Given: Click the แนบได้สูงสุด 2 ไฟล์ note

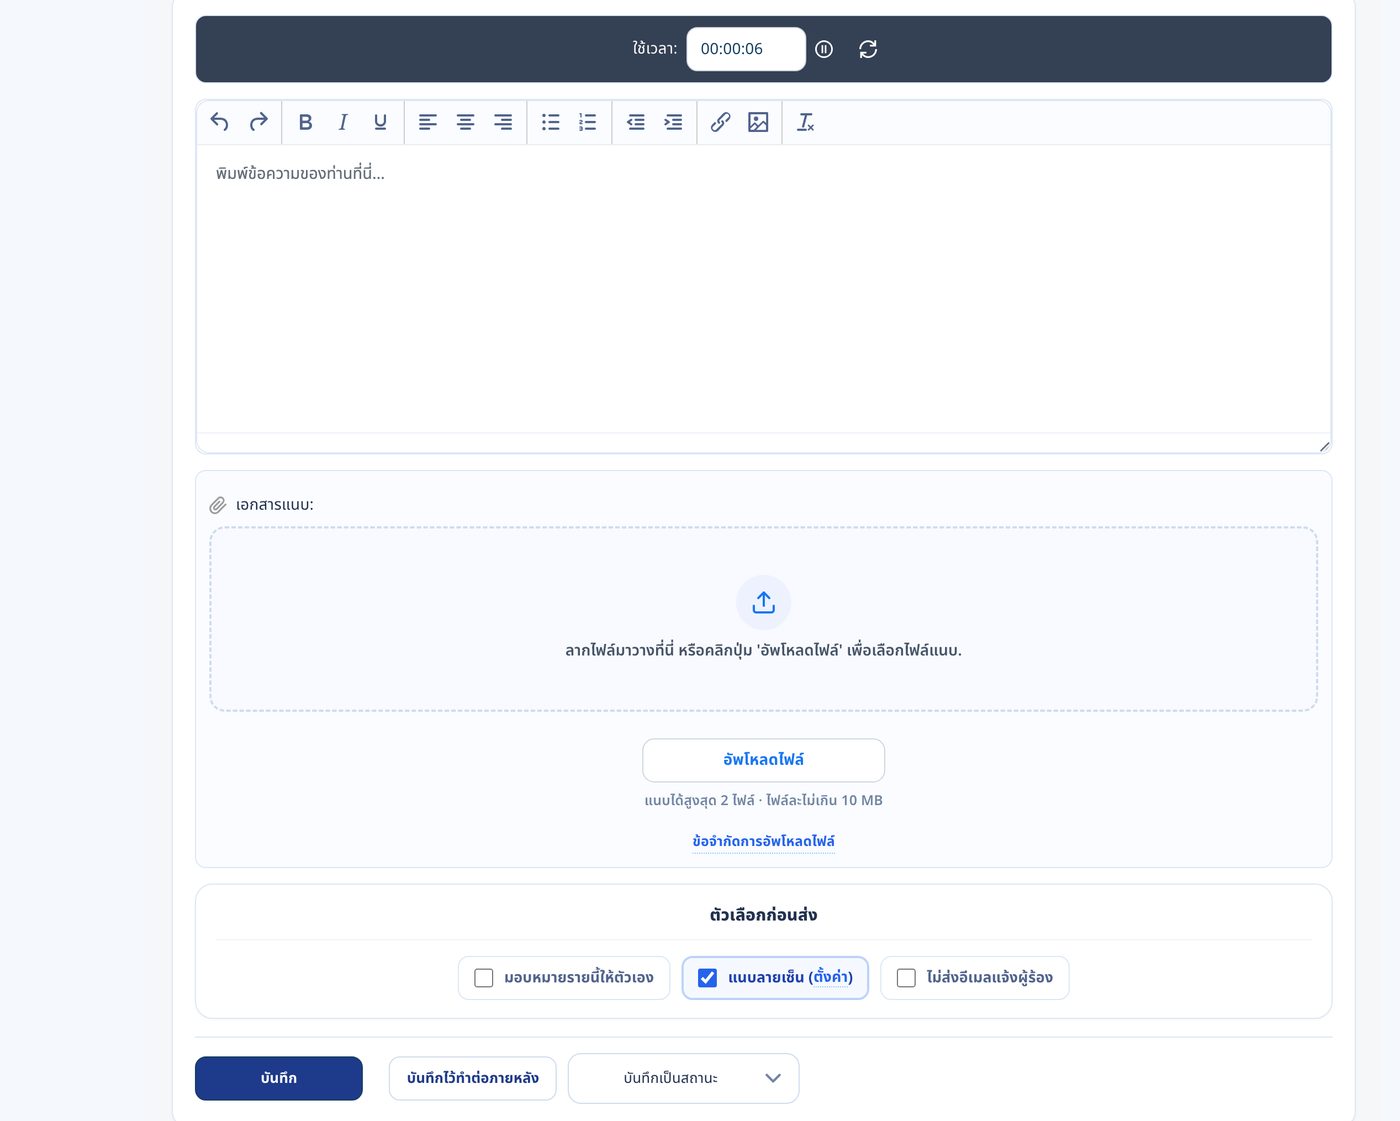Looking at the screenshot, I should (764, 800).
